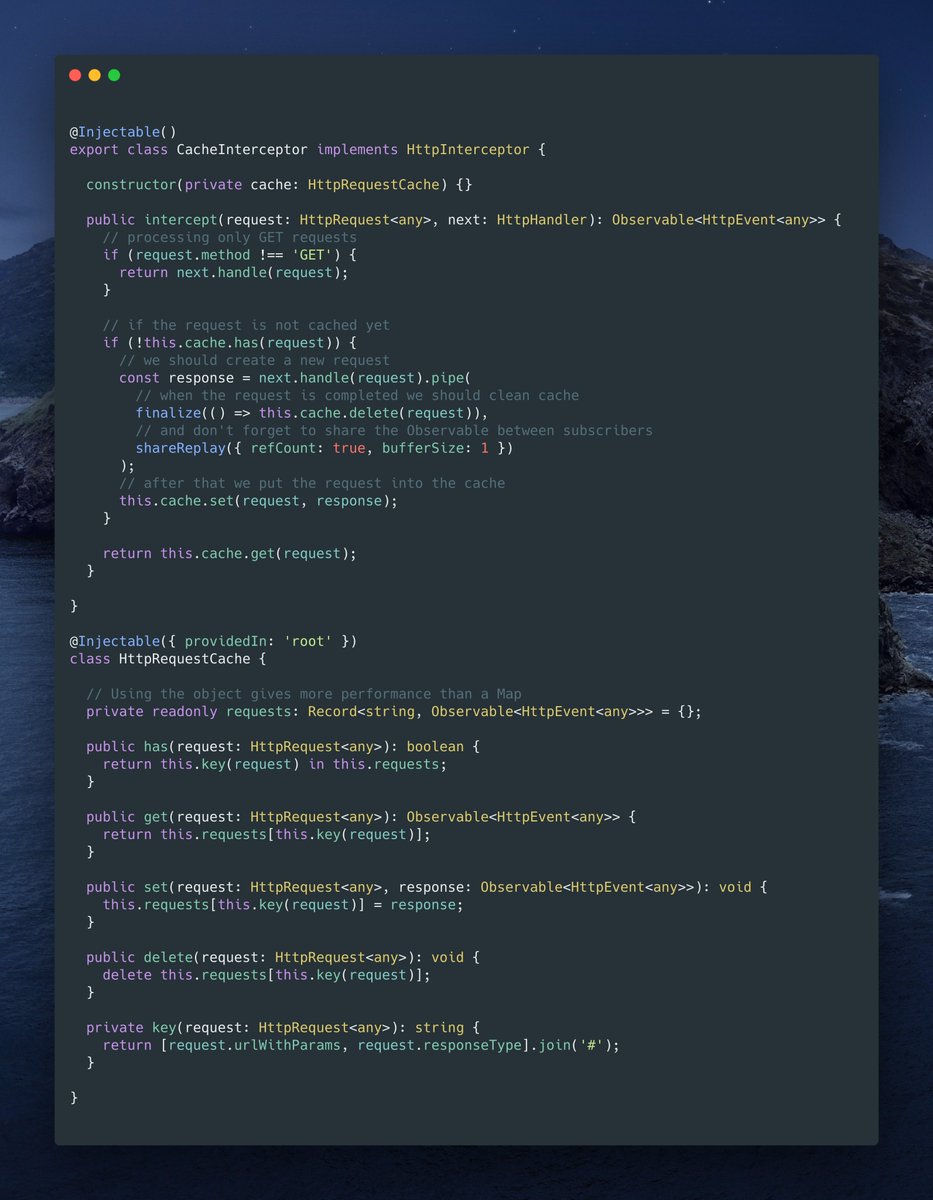Click the 'providedIn' property
This screenshot has height=1200, width=933.
pyautogui.click(x=226, y=641)
